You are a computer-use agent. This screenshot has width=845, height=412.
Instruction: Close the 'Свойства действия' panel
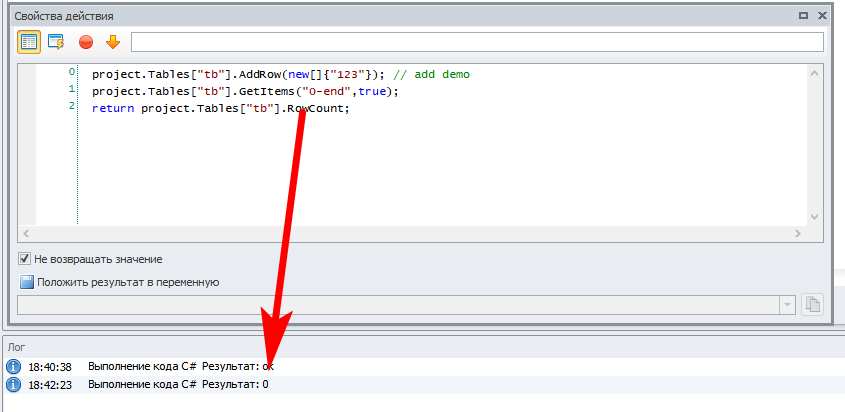822,16
